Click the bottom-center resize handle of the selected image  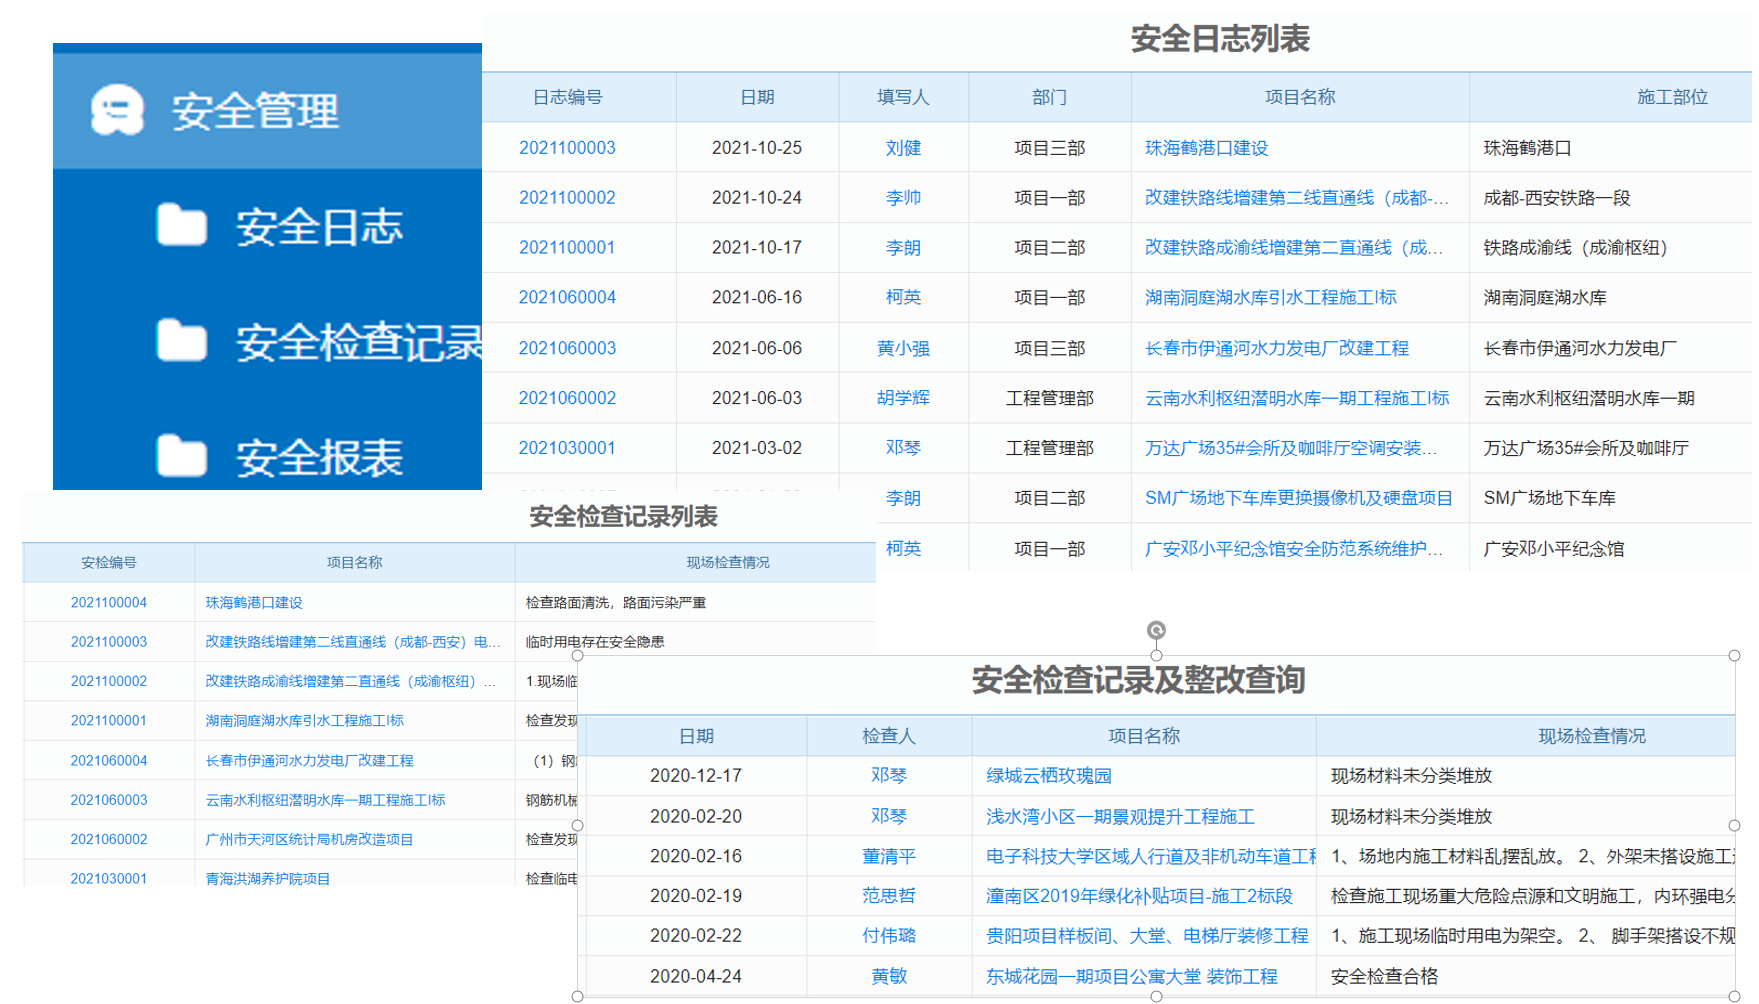point(1156,996)
